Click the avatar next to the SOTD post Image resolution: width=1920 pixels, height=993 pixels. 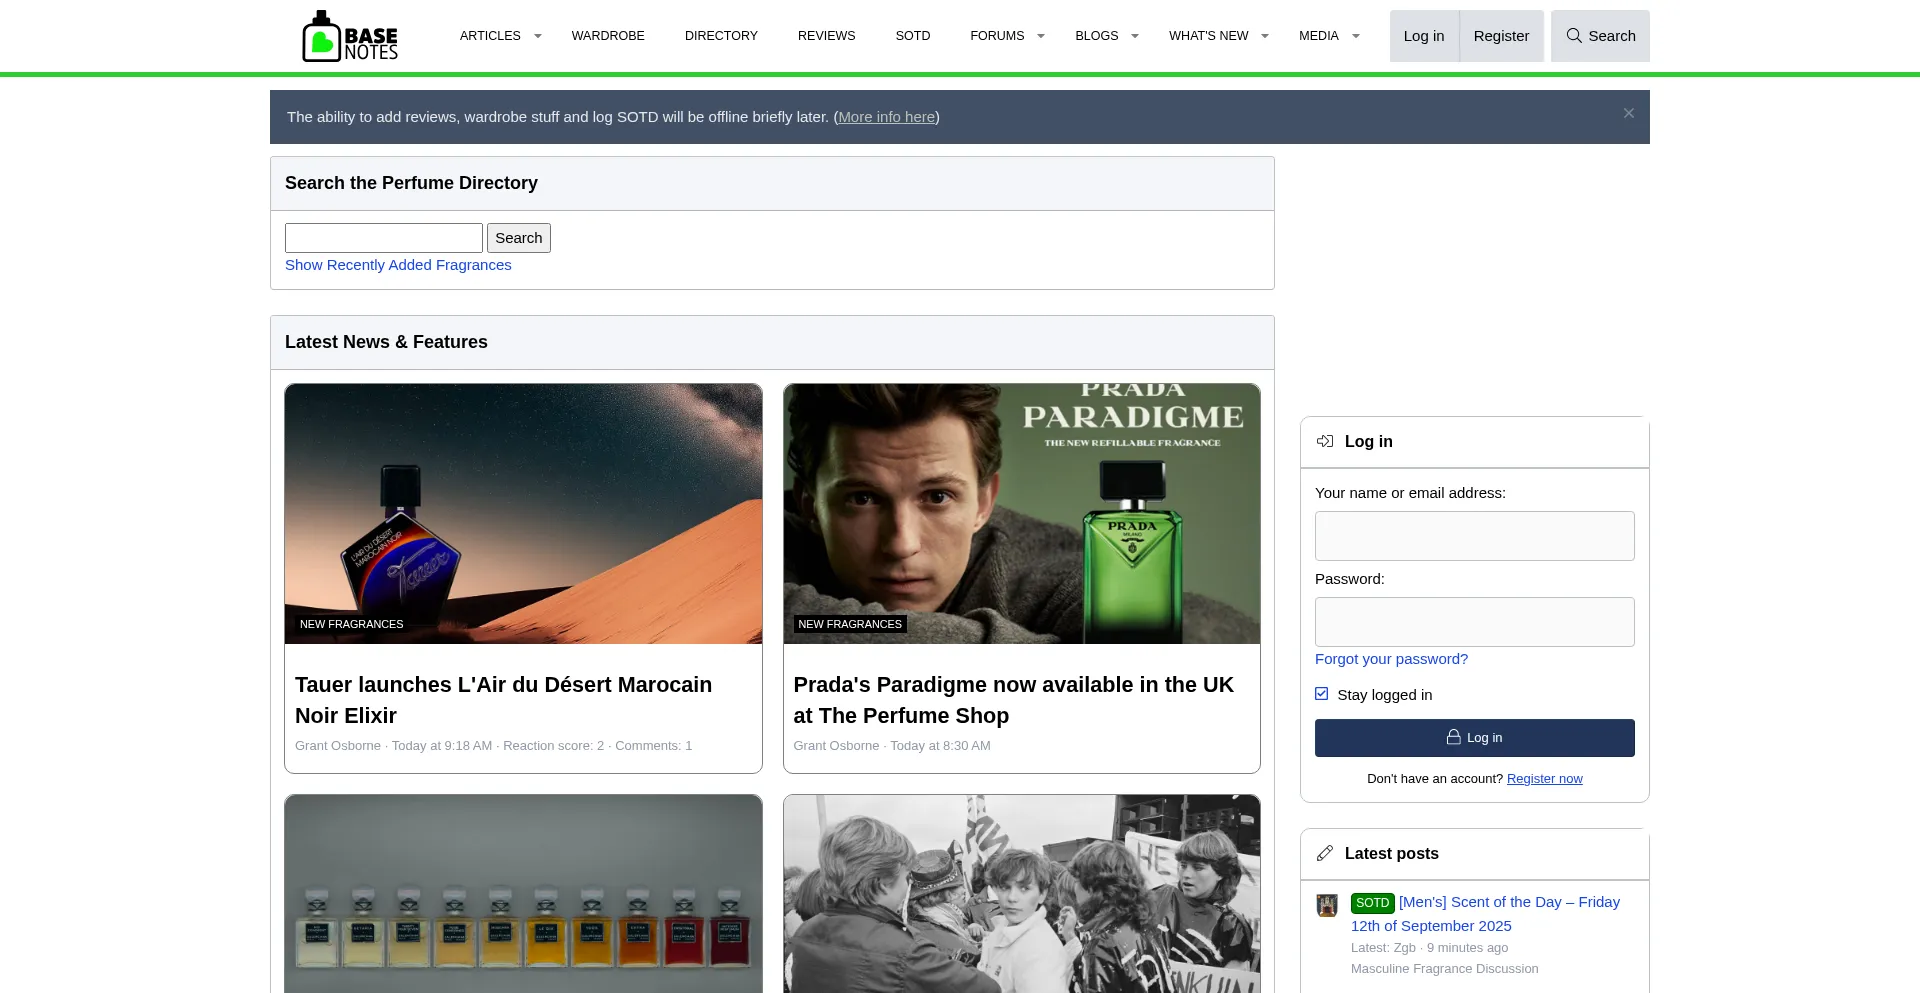click(x=1327, y=905)
